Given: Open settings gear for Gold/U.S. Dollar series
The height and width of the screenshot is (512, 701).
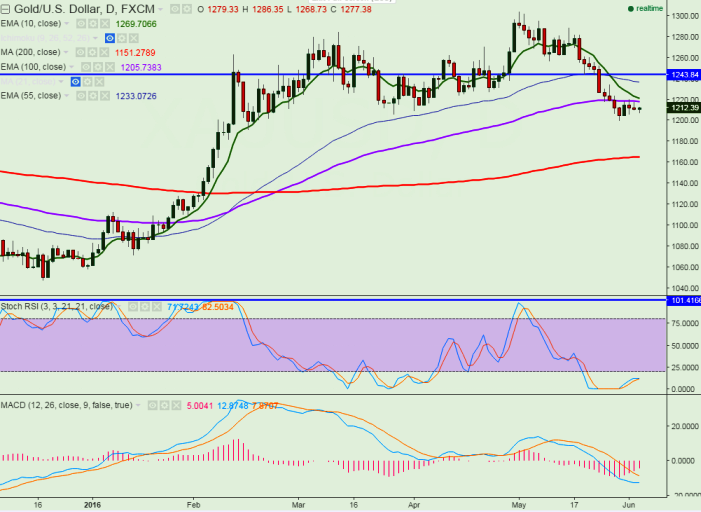Looking at the screenshot, I should tap(186, 9).
